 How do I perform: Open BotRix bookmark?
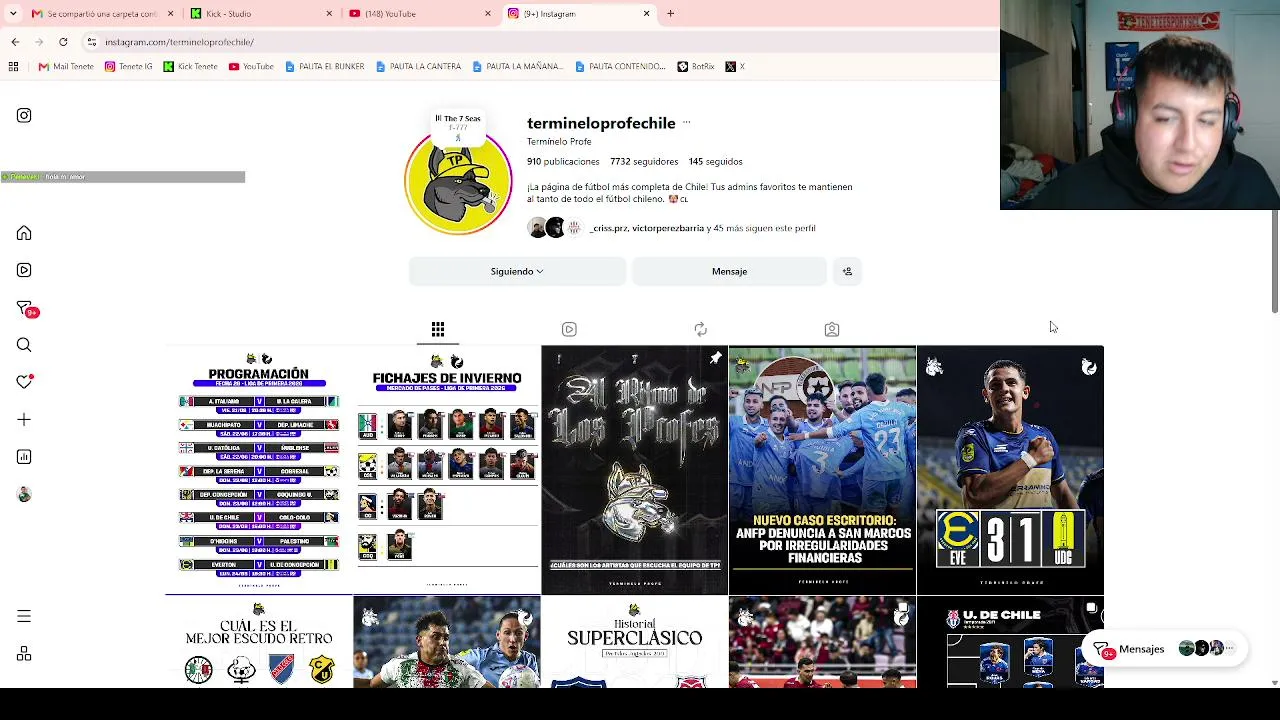pos(696,66)
